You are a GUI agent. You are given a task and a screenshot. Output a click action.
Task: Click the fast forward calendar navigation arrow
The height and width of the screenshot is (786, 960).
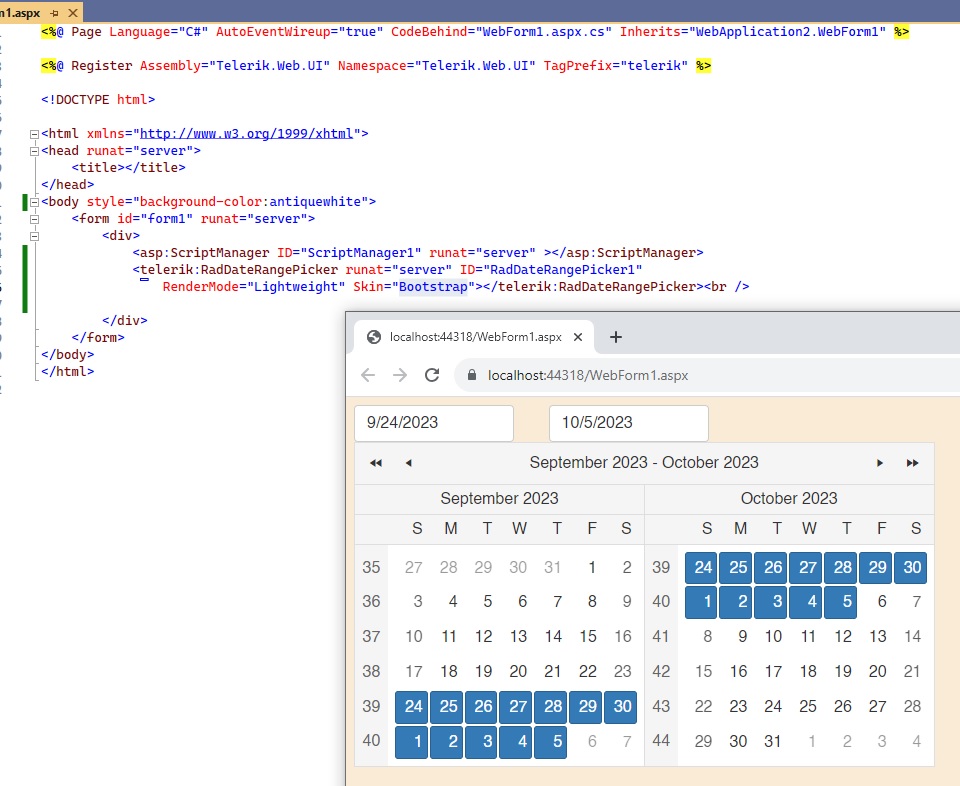[x=912, y=463]
